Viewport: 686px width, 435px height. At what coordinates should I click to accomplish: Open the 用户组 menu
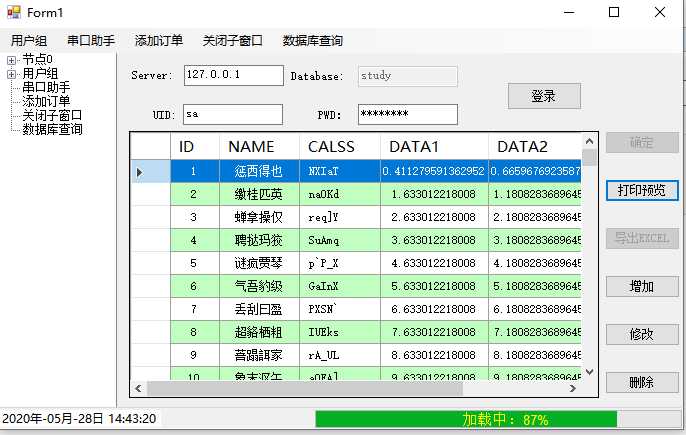click(29, 41)
